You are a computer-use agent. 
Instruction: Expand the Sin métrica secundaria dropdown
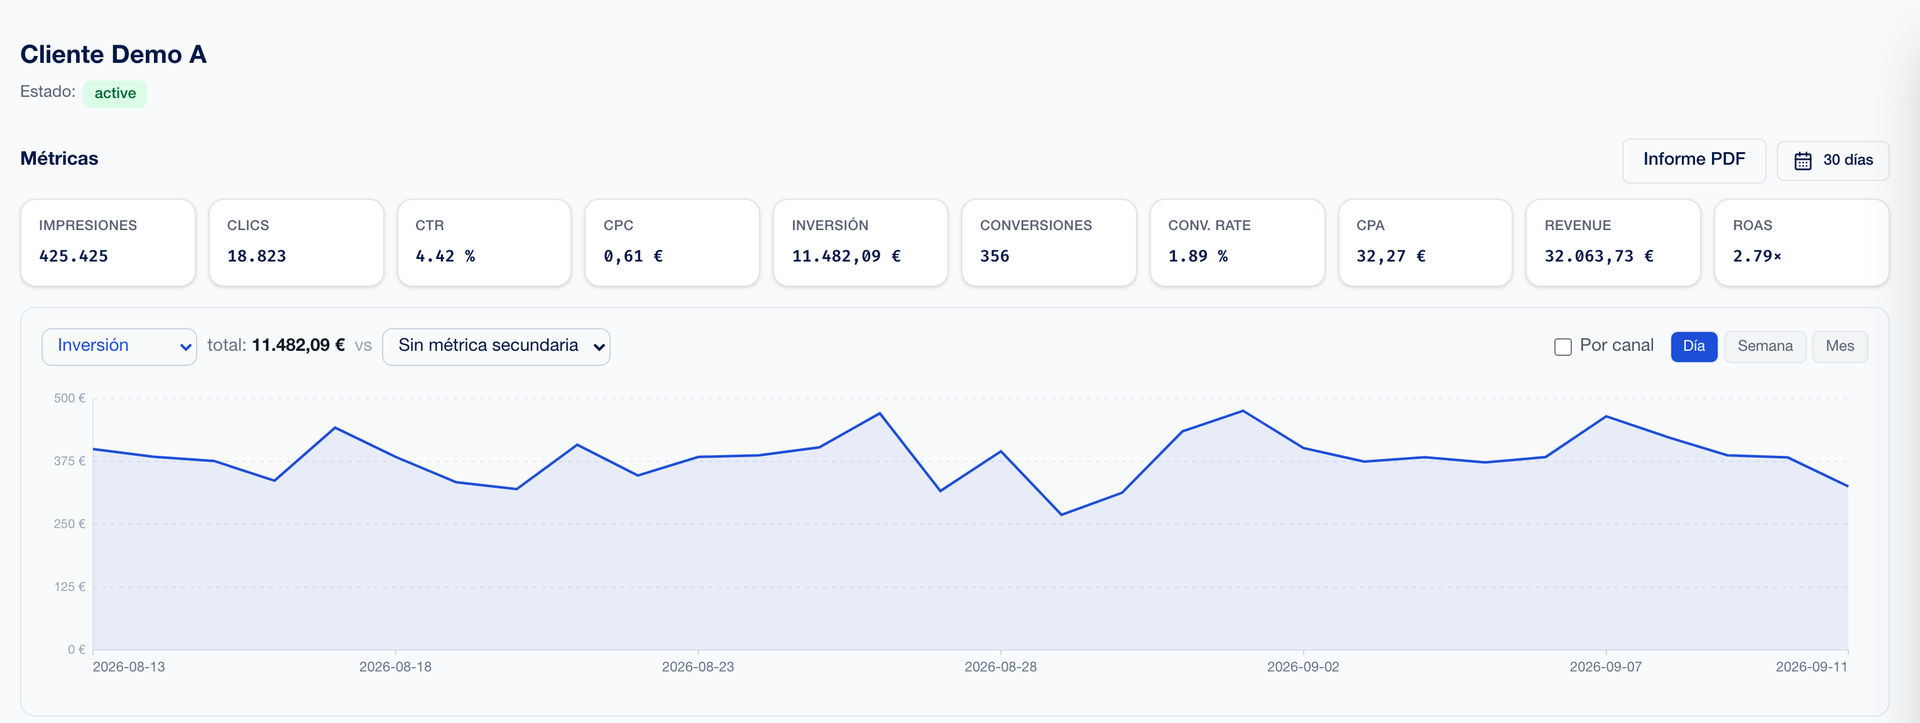tap(496, 346)
